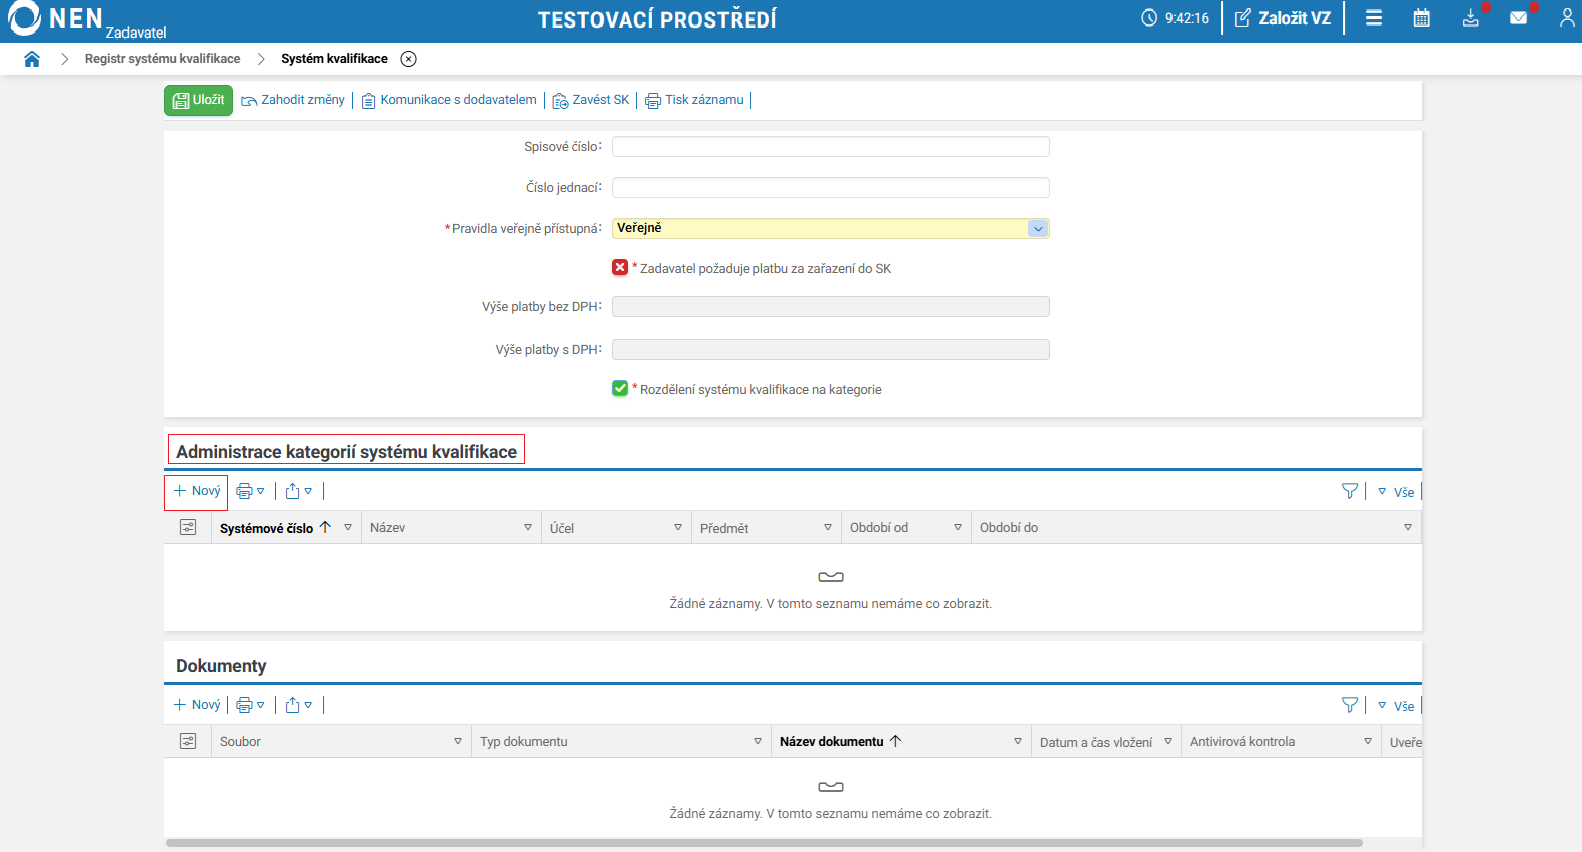Open Registr systému kvalifikace breadcrumb

(162, 59)
